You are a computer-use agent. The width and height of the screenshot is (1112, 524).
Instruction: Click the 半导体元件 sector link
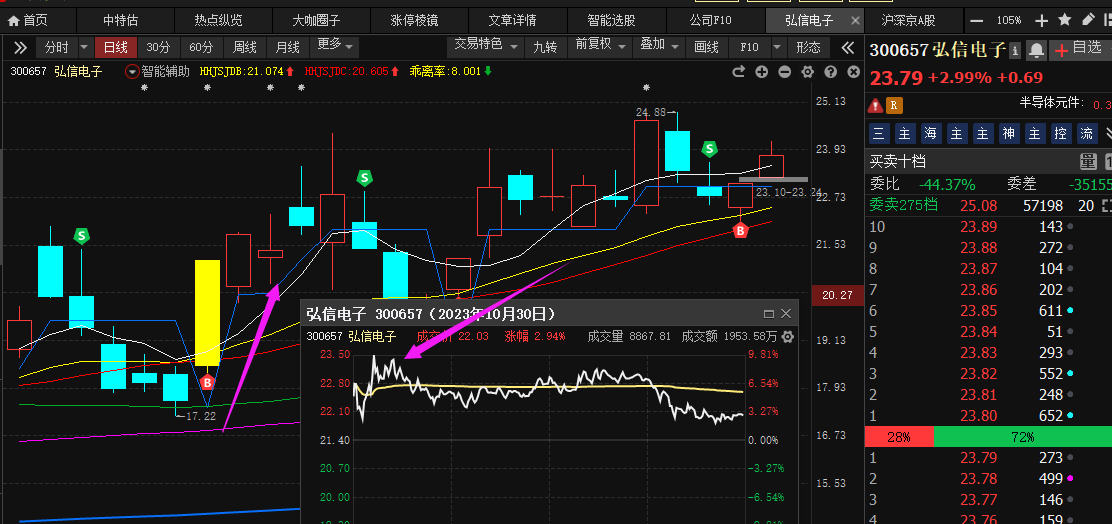(1052, 104)
